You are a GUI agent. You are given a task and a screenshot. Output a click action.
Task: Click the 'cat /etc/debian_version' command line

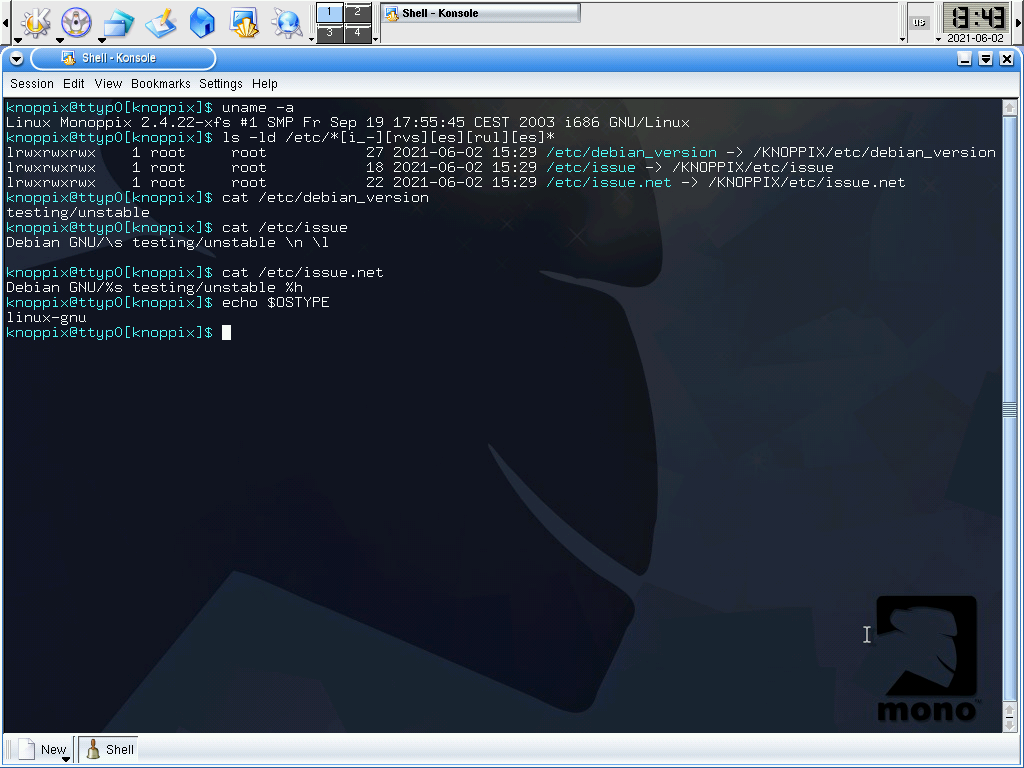click(x=325, y=198)
